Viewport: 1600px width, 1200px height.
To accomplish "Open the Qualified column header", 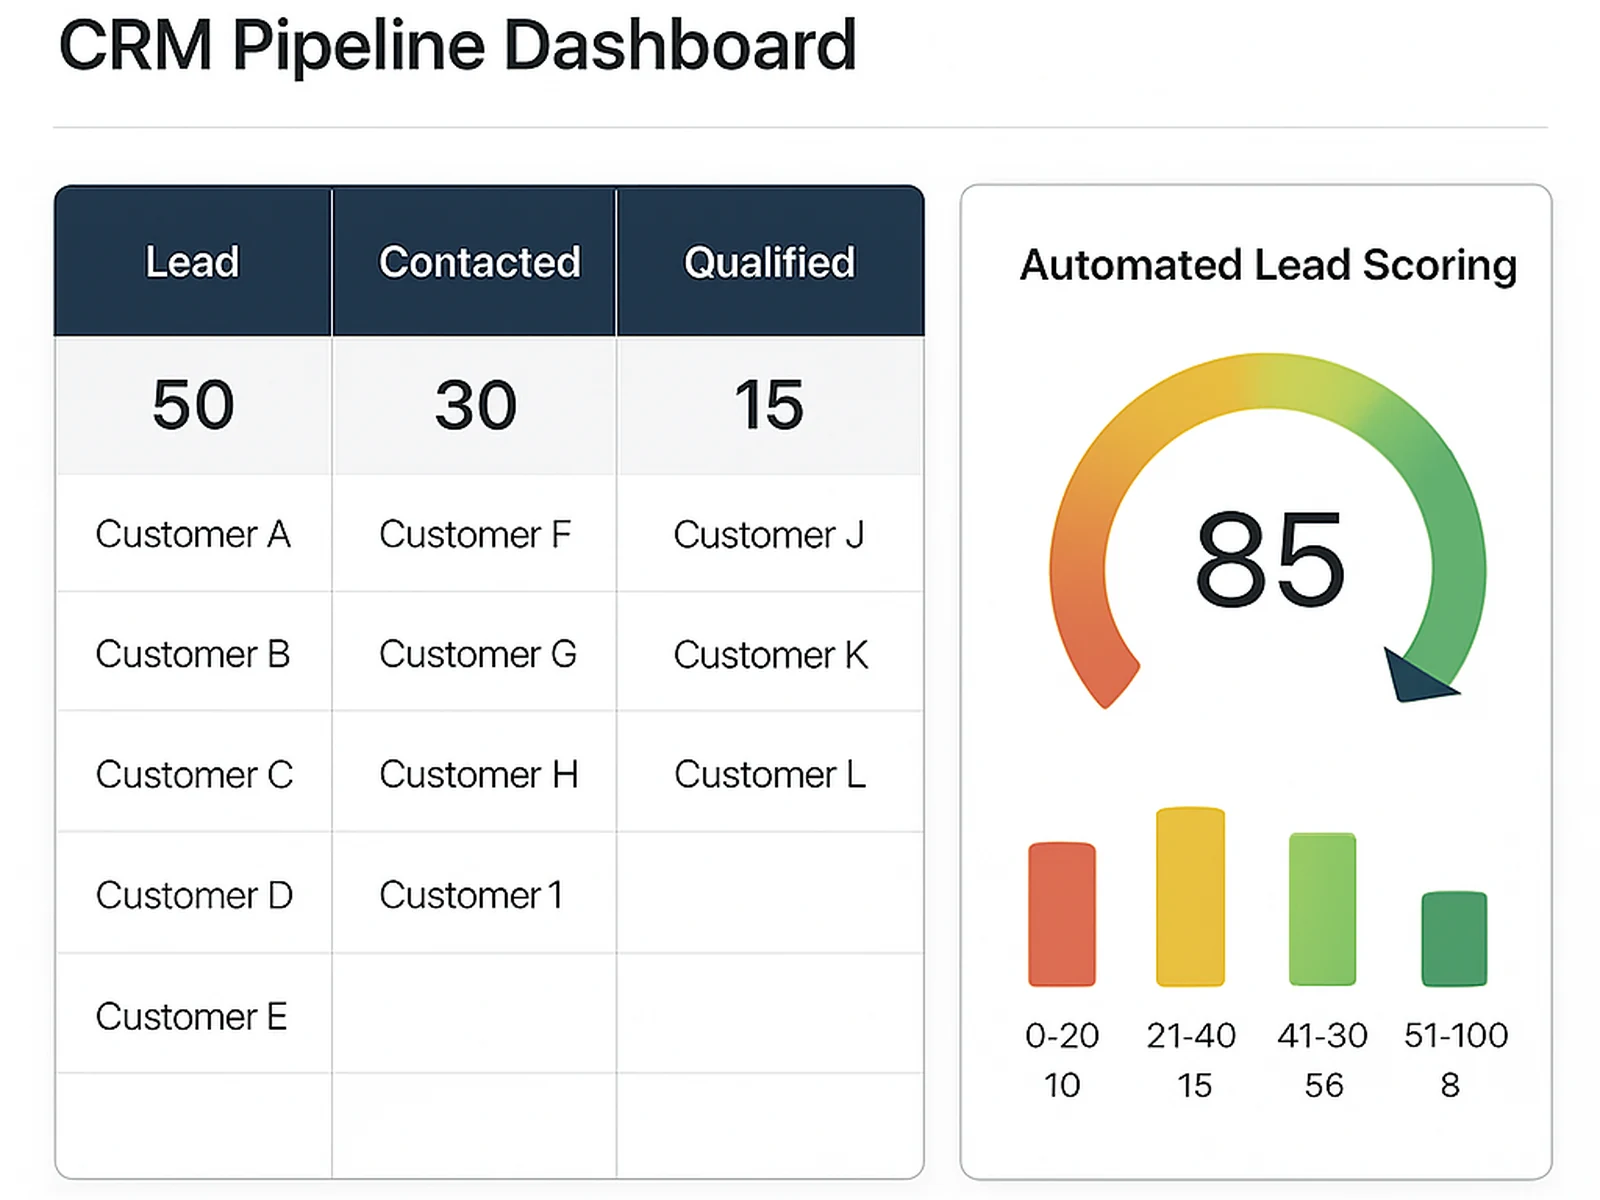I will tap(768, 260).
